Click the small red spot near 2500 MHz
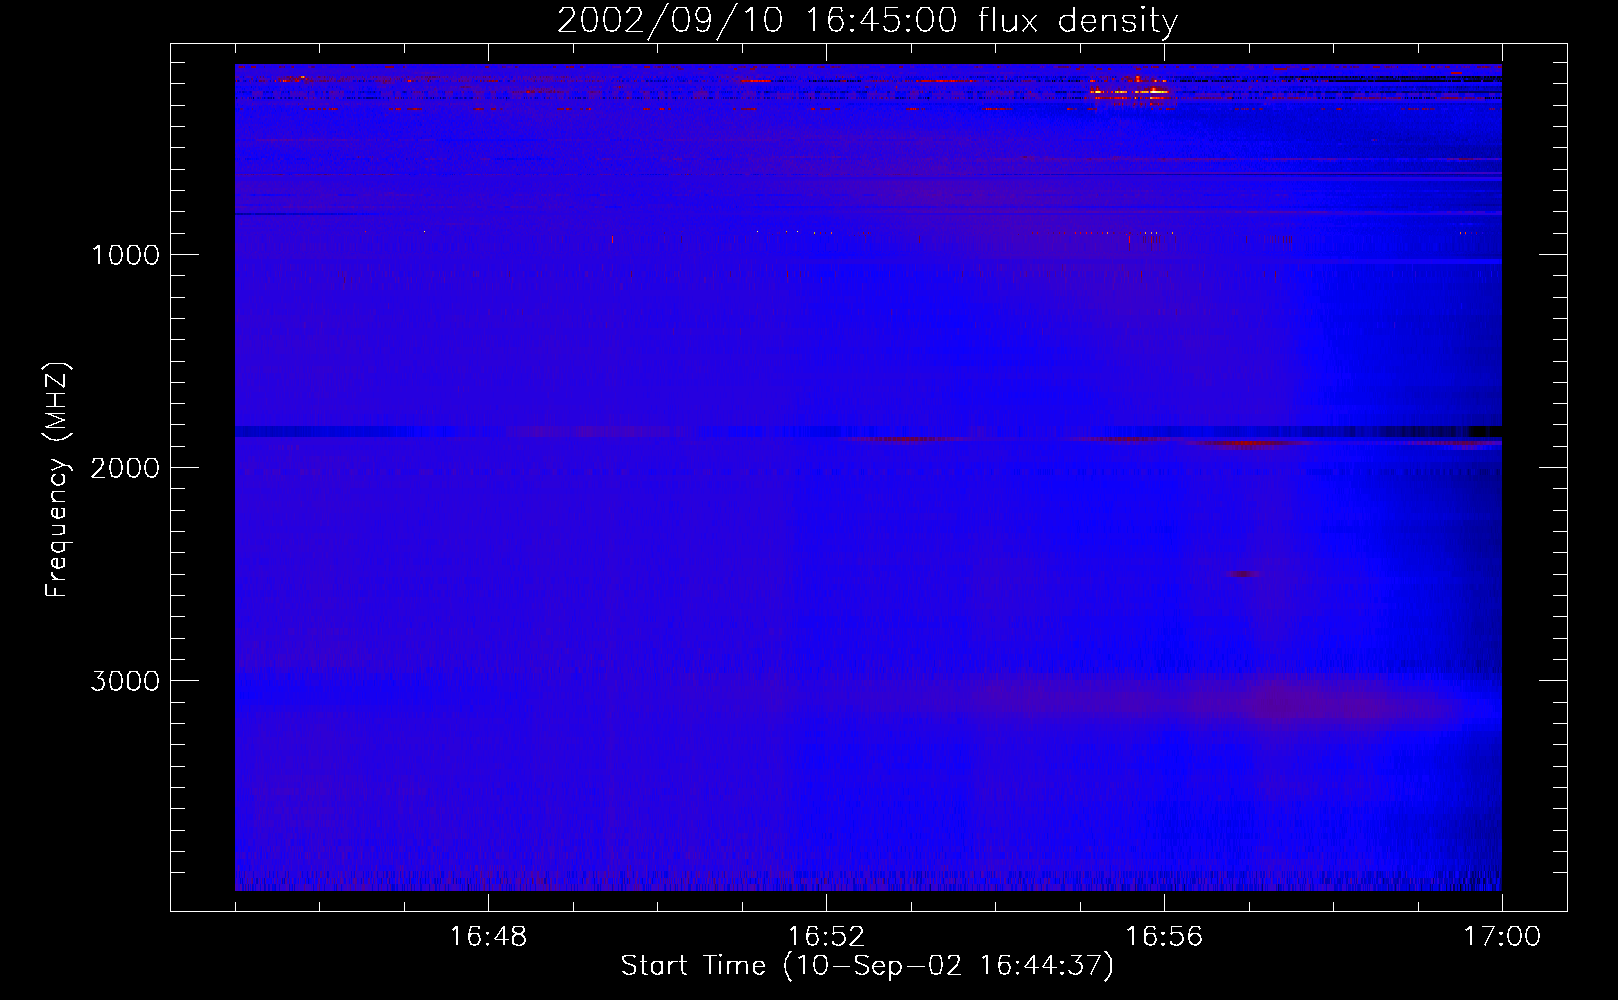The image size is (1618, 1000). point(1244,574)
